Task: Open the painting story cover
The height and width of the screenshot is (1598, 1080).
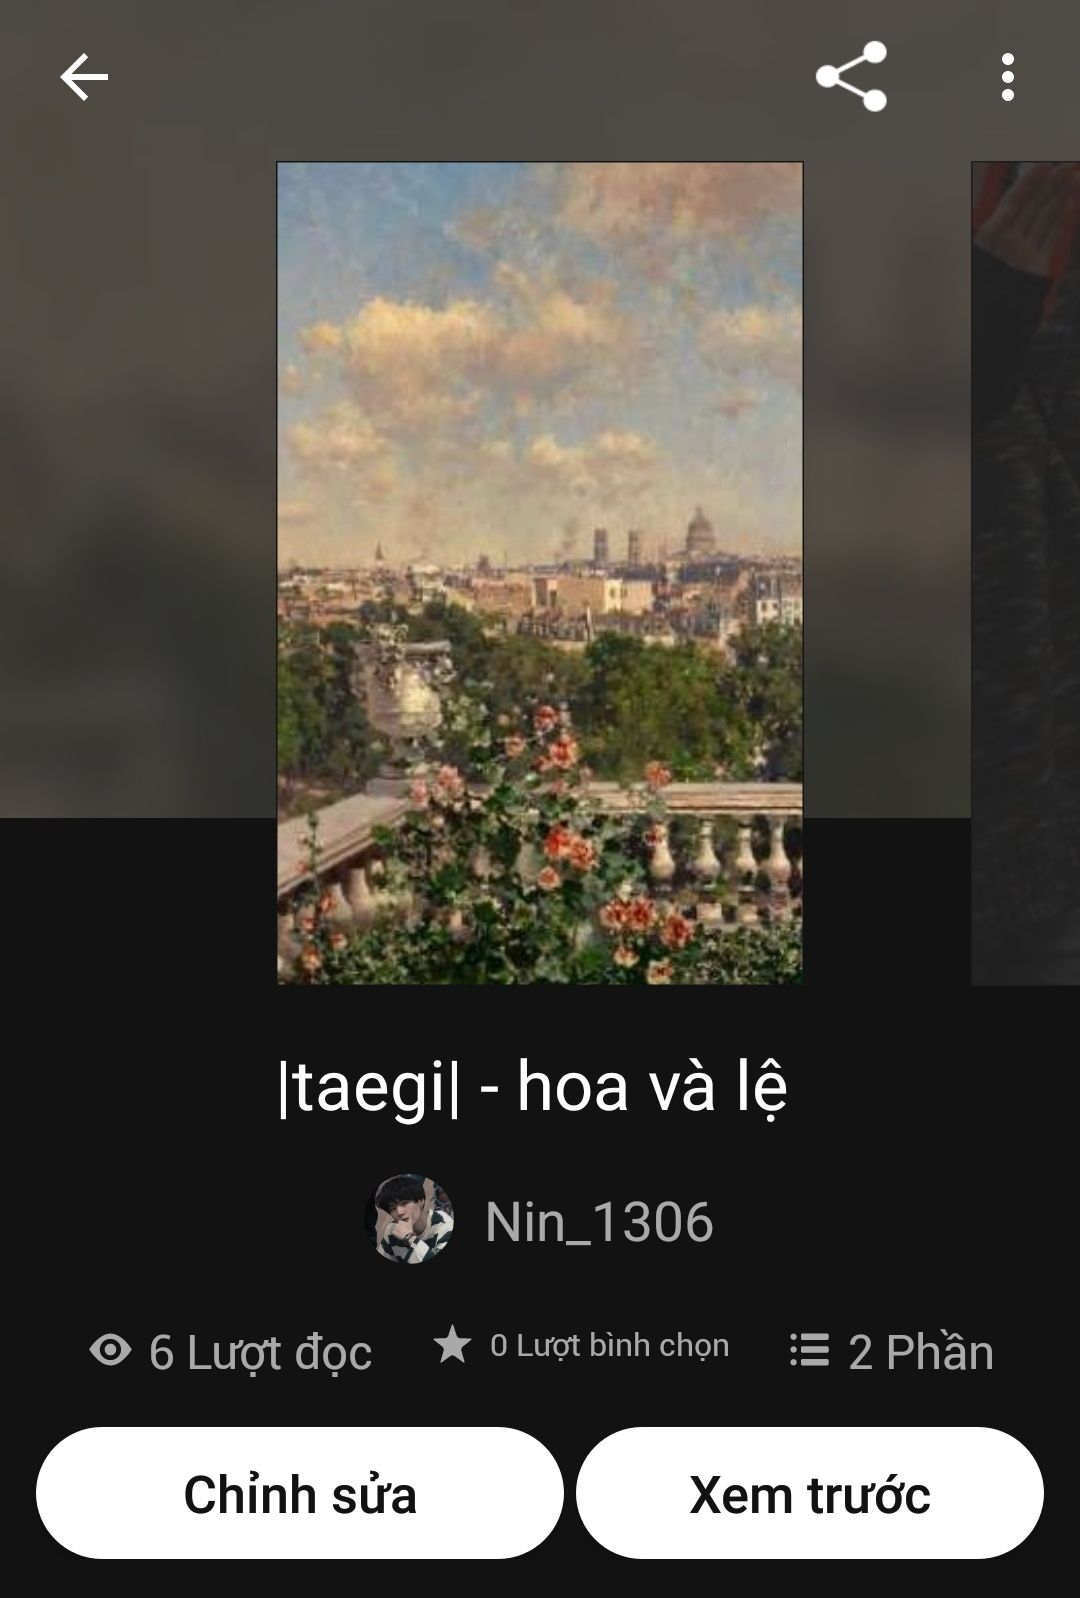Action: click(540, 573)
